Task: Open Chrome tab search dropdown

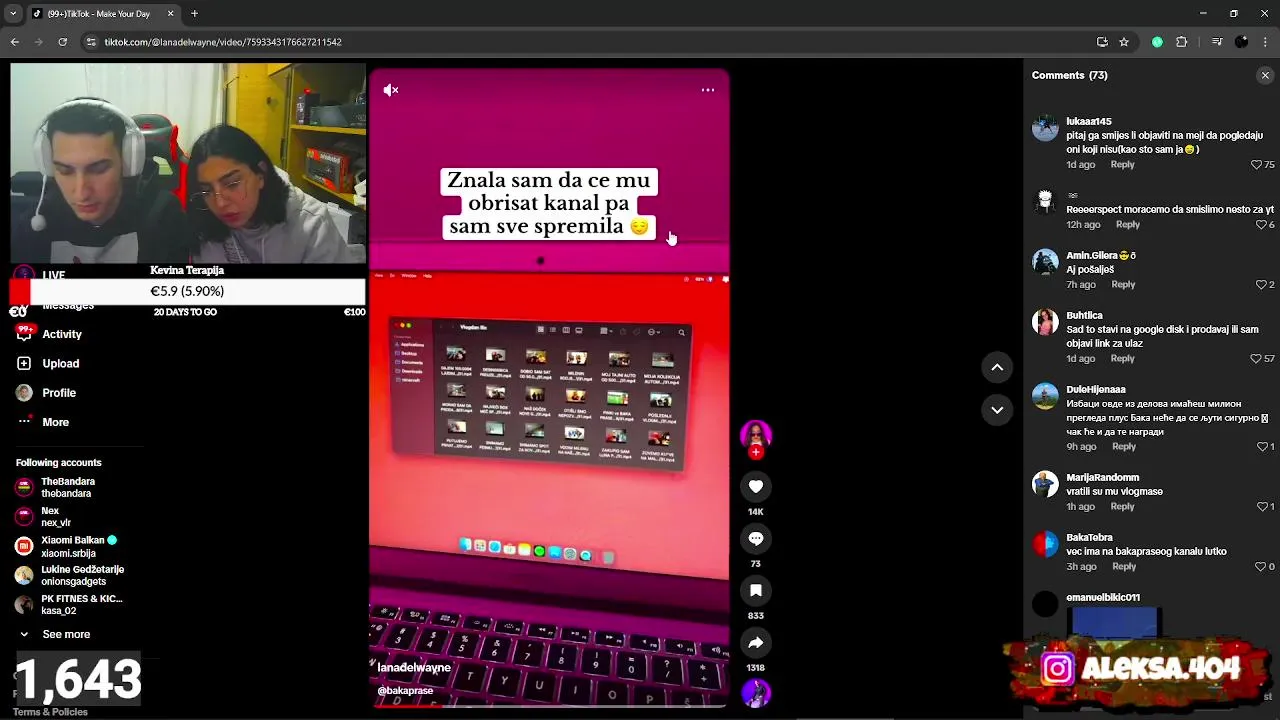Action: 13,14
